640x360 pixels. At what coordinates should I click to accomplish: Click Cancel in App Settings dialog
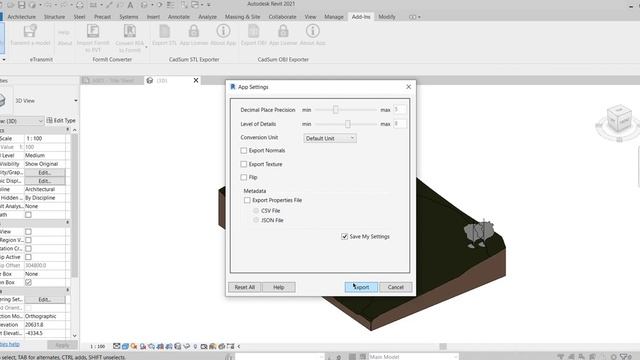[x=396, y=287]
